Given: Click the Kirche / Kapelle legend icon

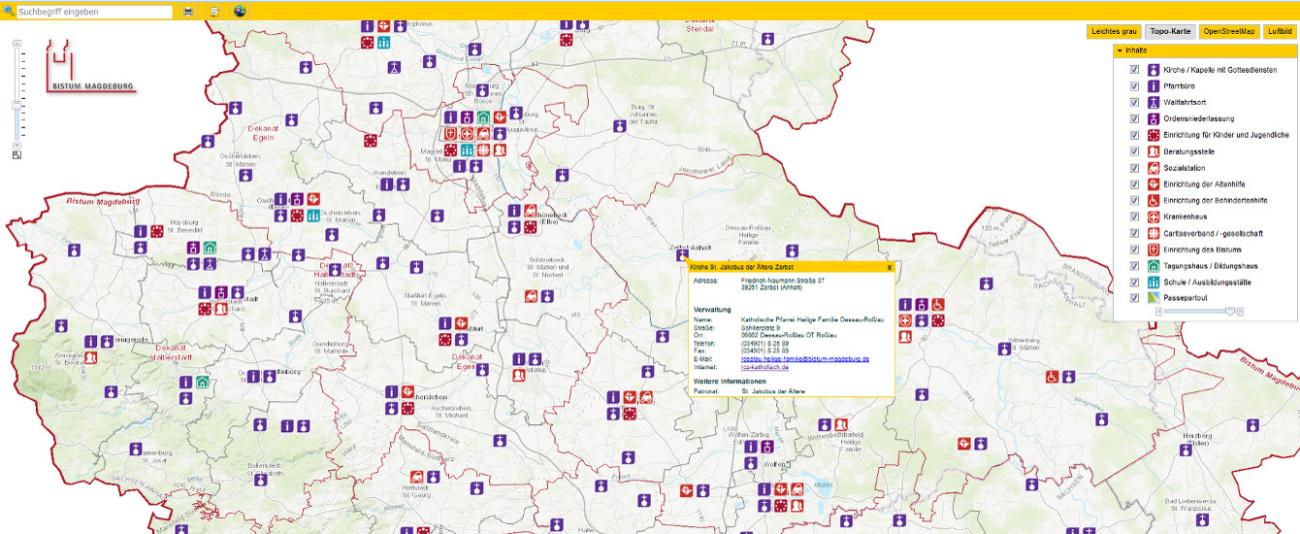Looking at the screenshot, I should point(1152,70).
